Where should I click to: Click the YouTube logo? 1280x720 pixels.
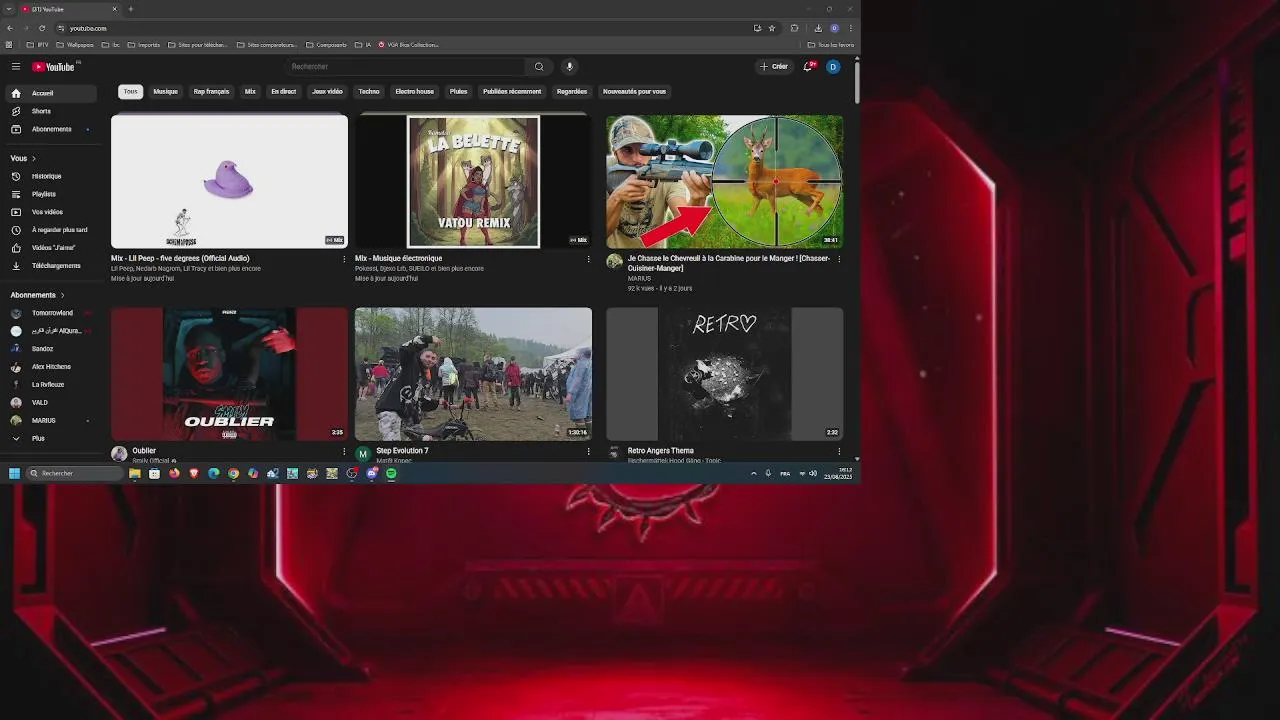click(53, 67)
